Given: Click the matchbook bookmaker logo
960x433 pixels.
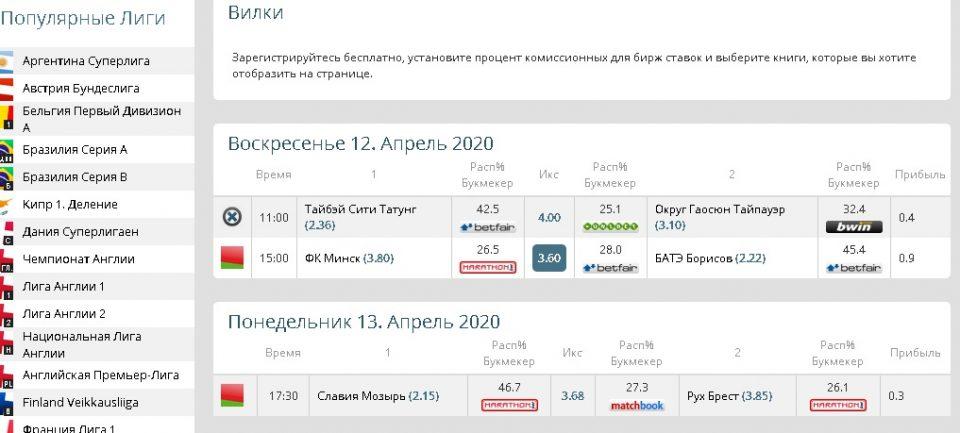Looking at the screenshot, I should 637,406.
